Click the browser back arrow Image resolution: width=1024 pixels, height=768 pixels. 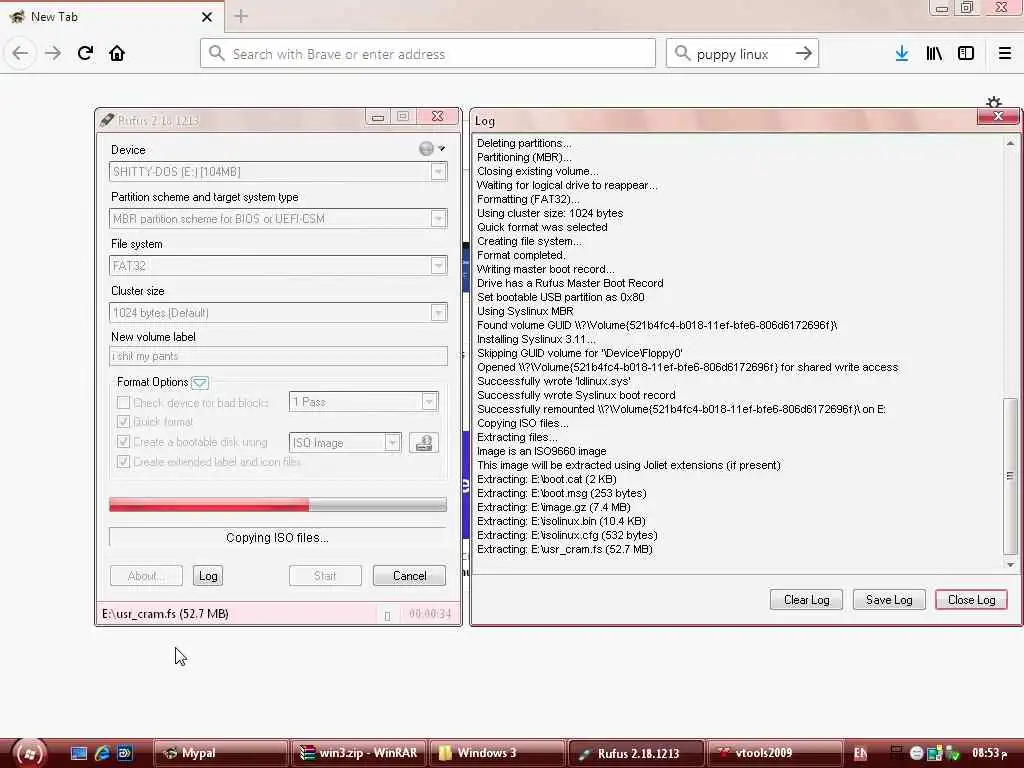tap(20, 53)
